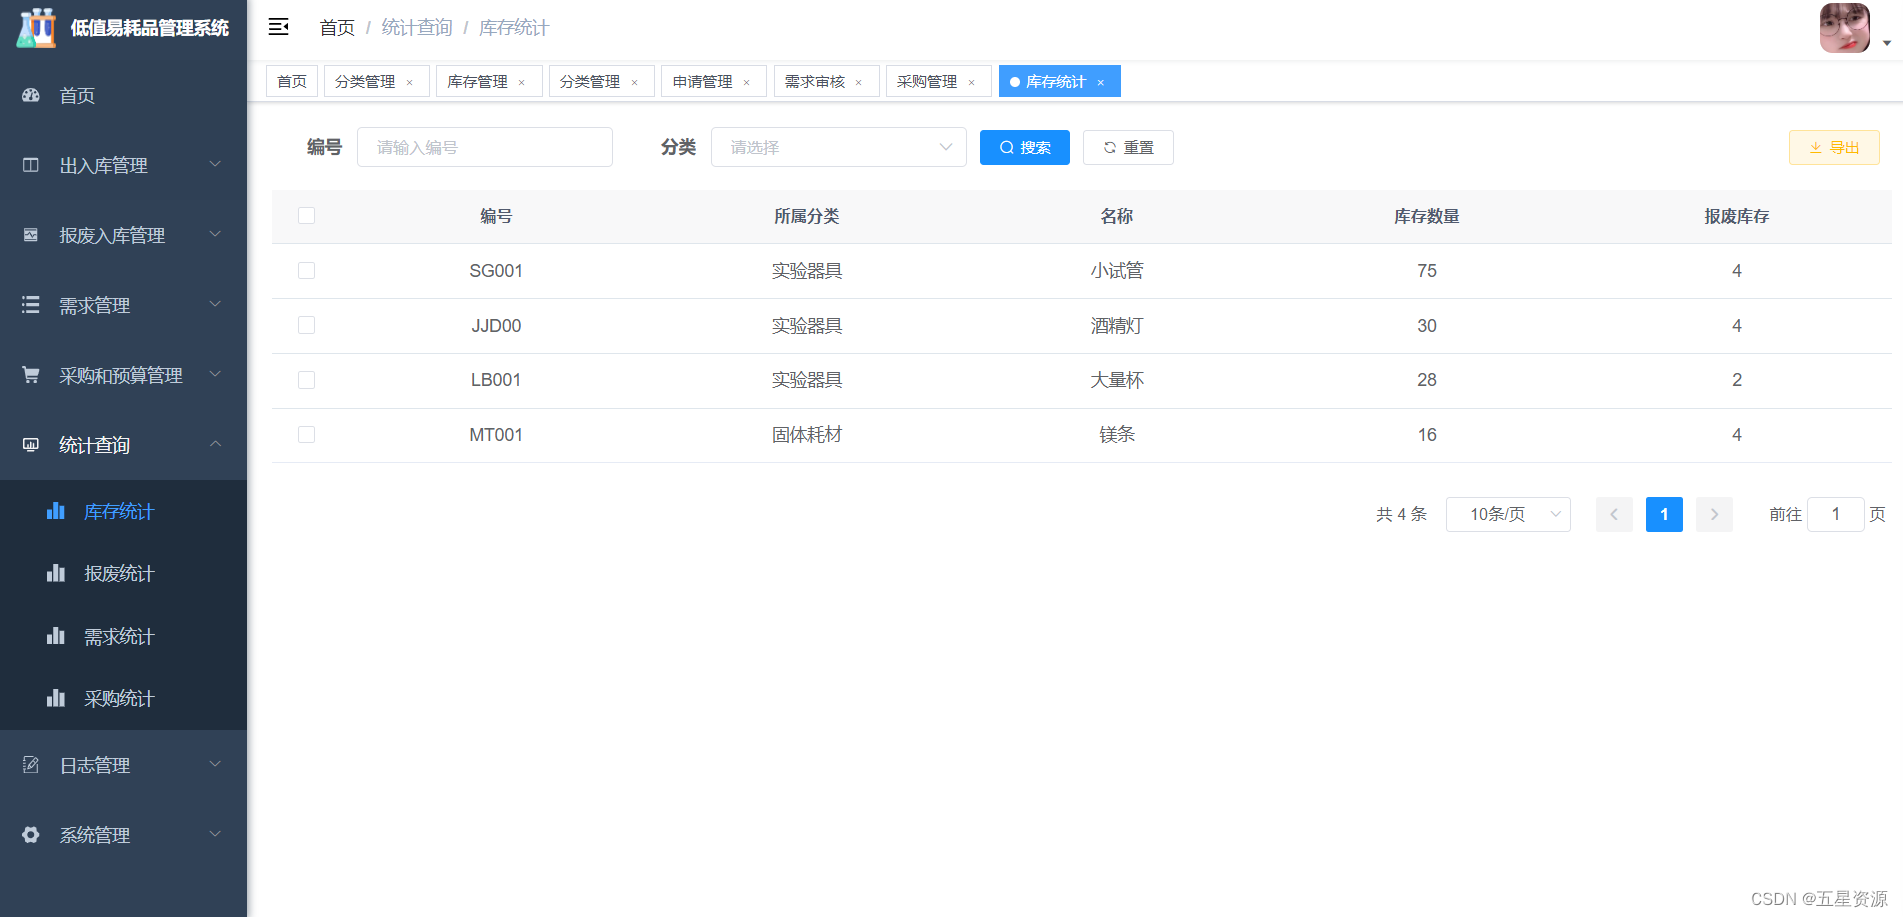Close the first 分类管理 tab
1903x917 pixels.
pos(409,82)
